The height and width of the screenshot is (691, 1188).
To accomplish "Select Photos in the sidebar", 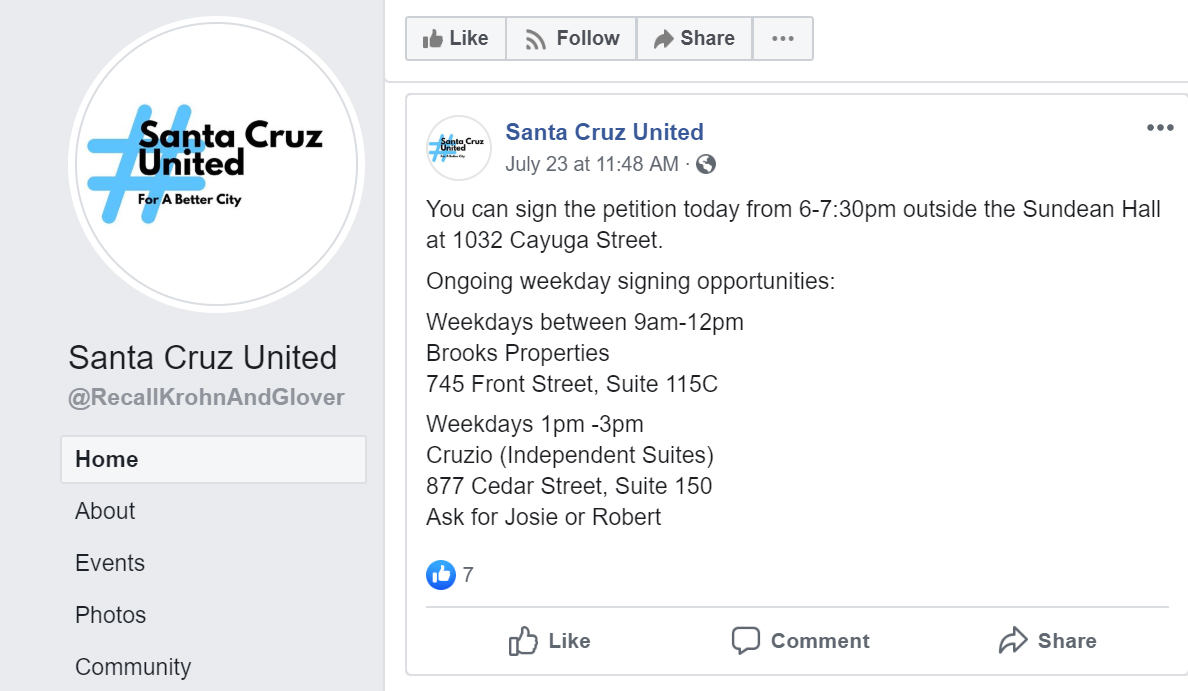I will [110, 615].
